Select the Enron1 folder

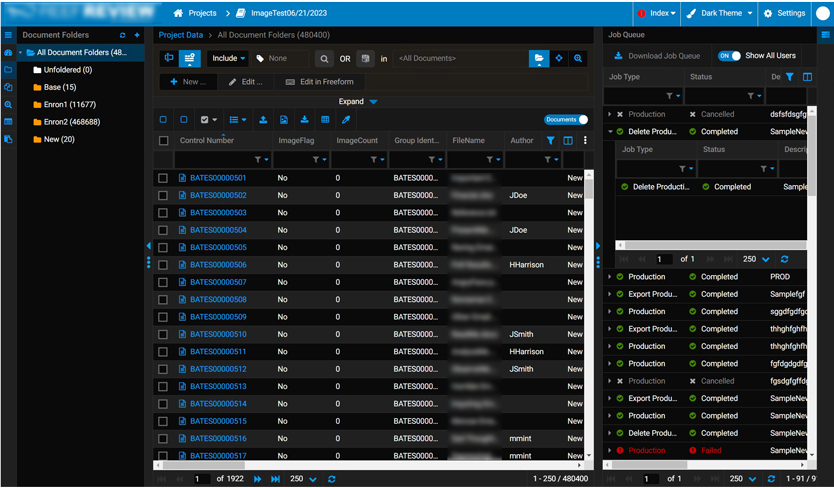[69, 105]
